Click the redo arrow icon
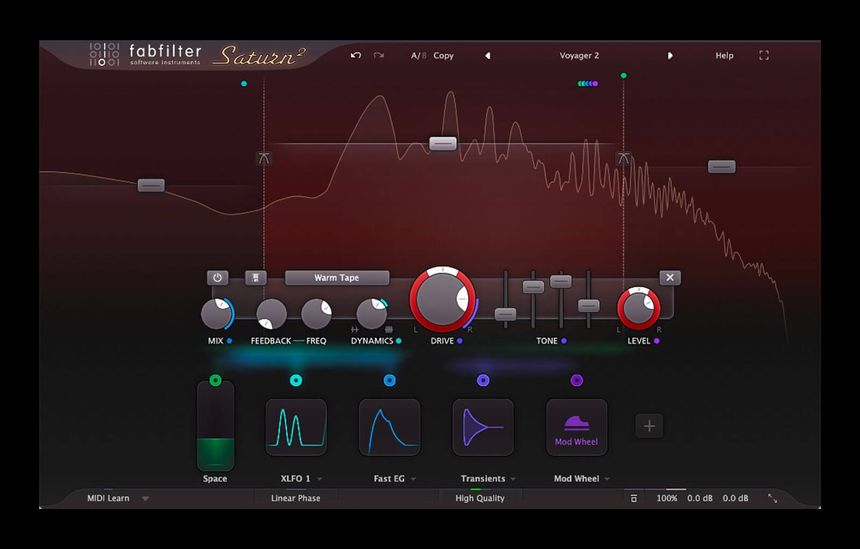860x549 pixels. (x=378, y=55)
